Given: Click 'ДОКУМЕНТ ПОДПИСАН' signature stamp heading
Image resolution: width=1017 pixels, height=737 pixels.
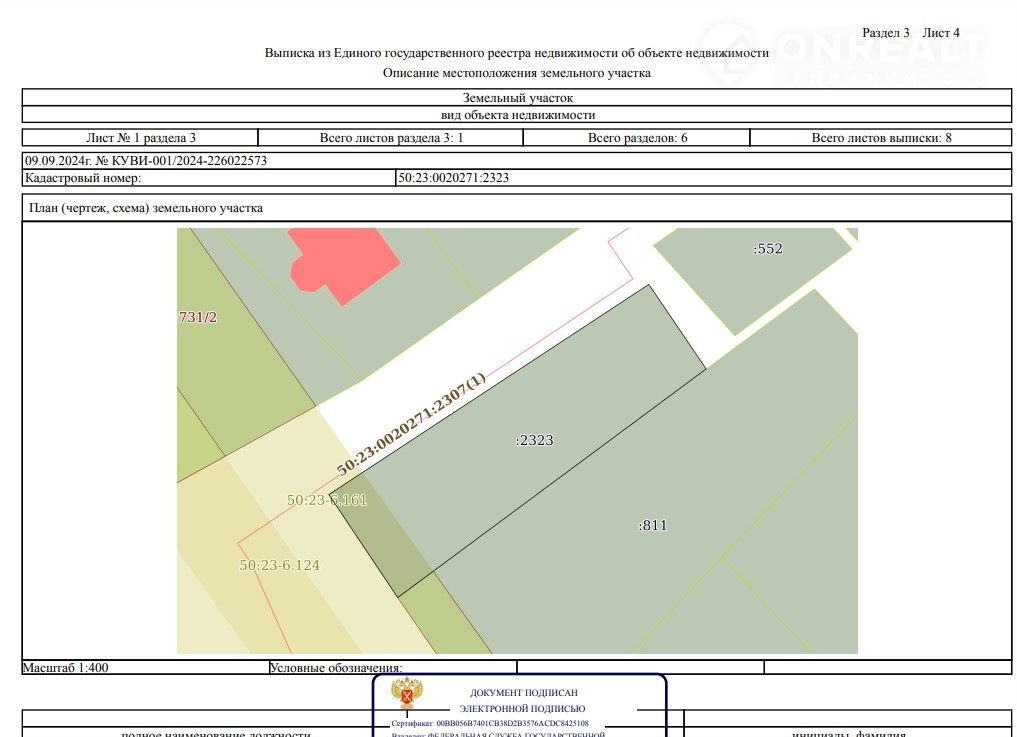Looking at the screenshot, I should pos(523,692).
